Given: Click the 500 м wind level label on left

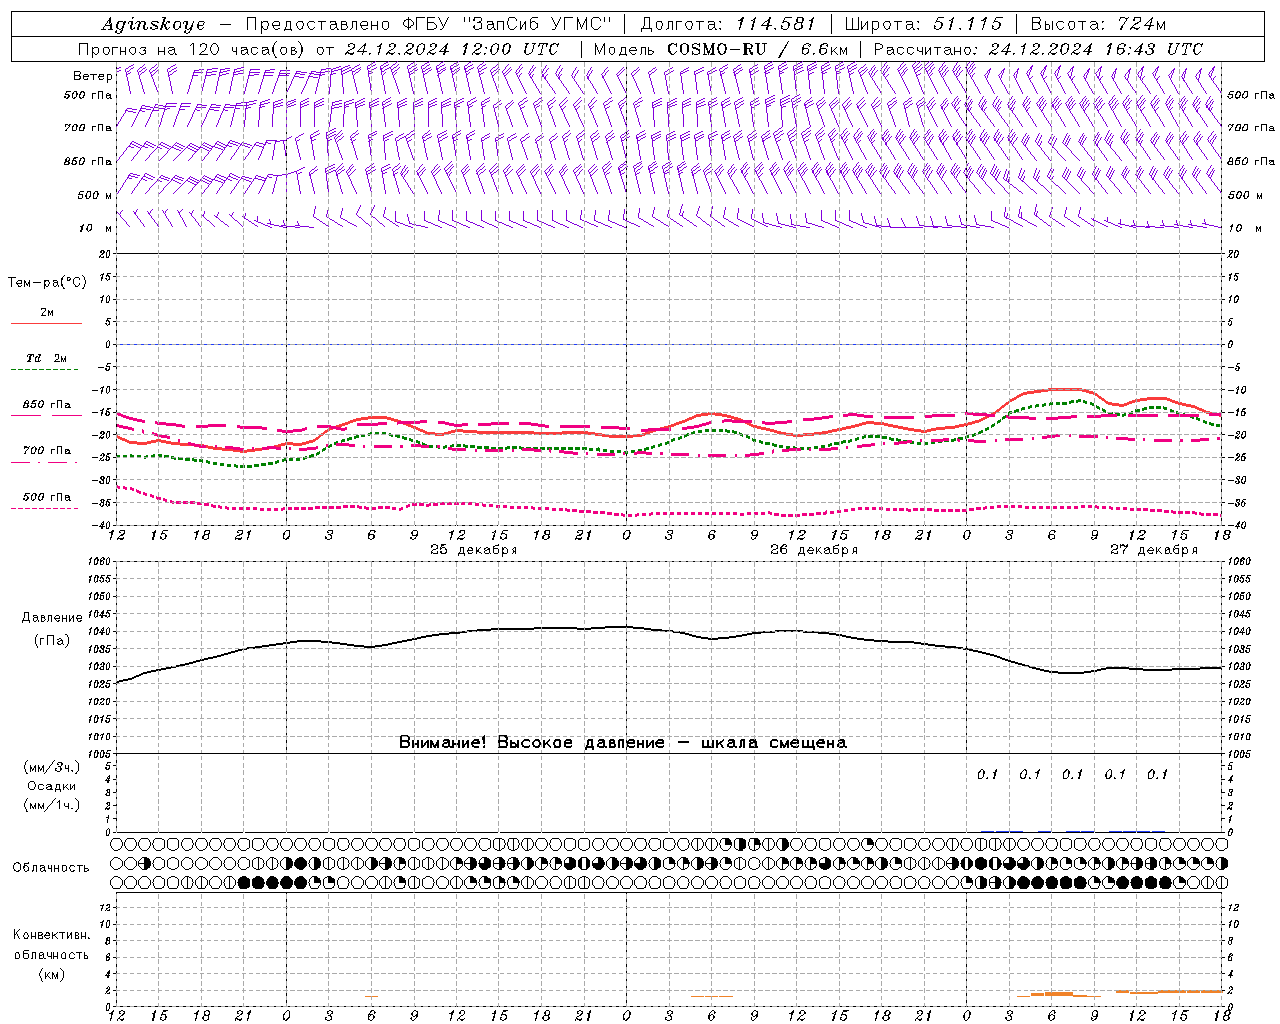Looking at the screenshot, I should 95,195.
